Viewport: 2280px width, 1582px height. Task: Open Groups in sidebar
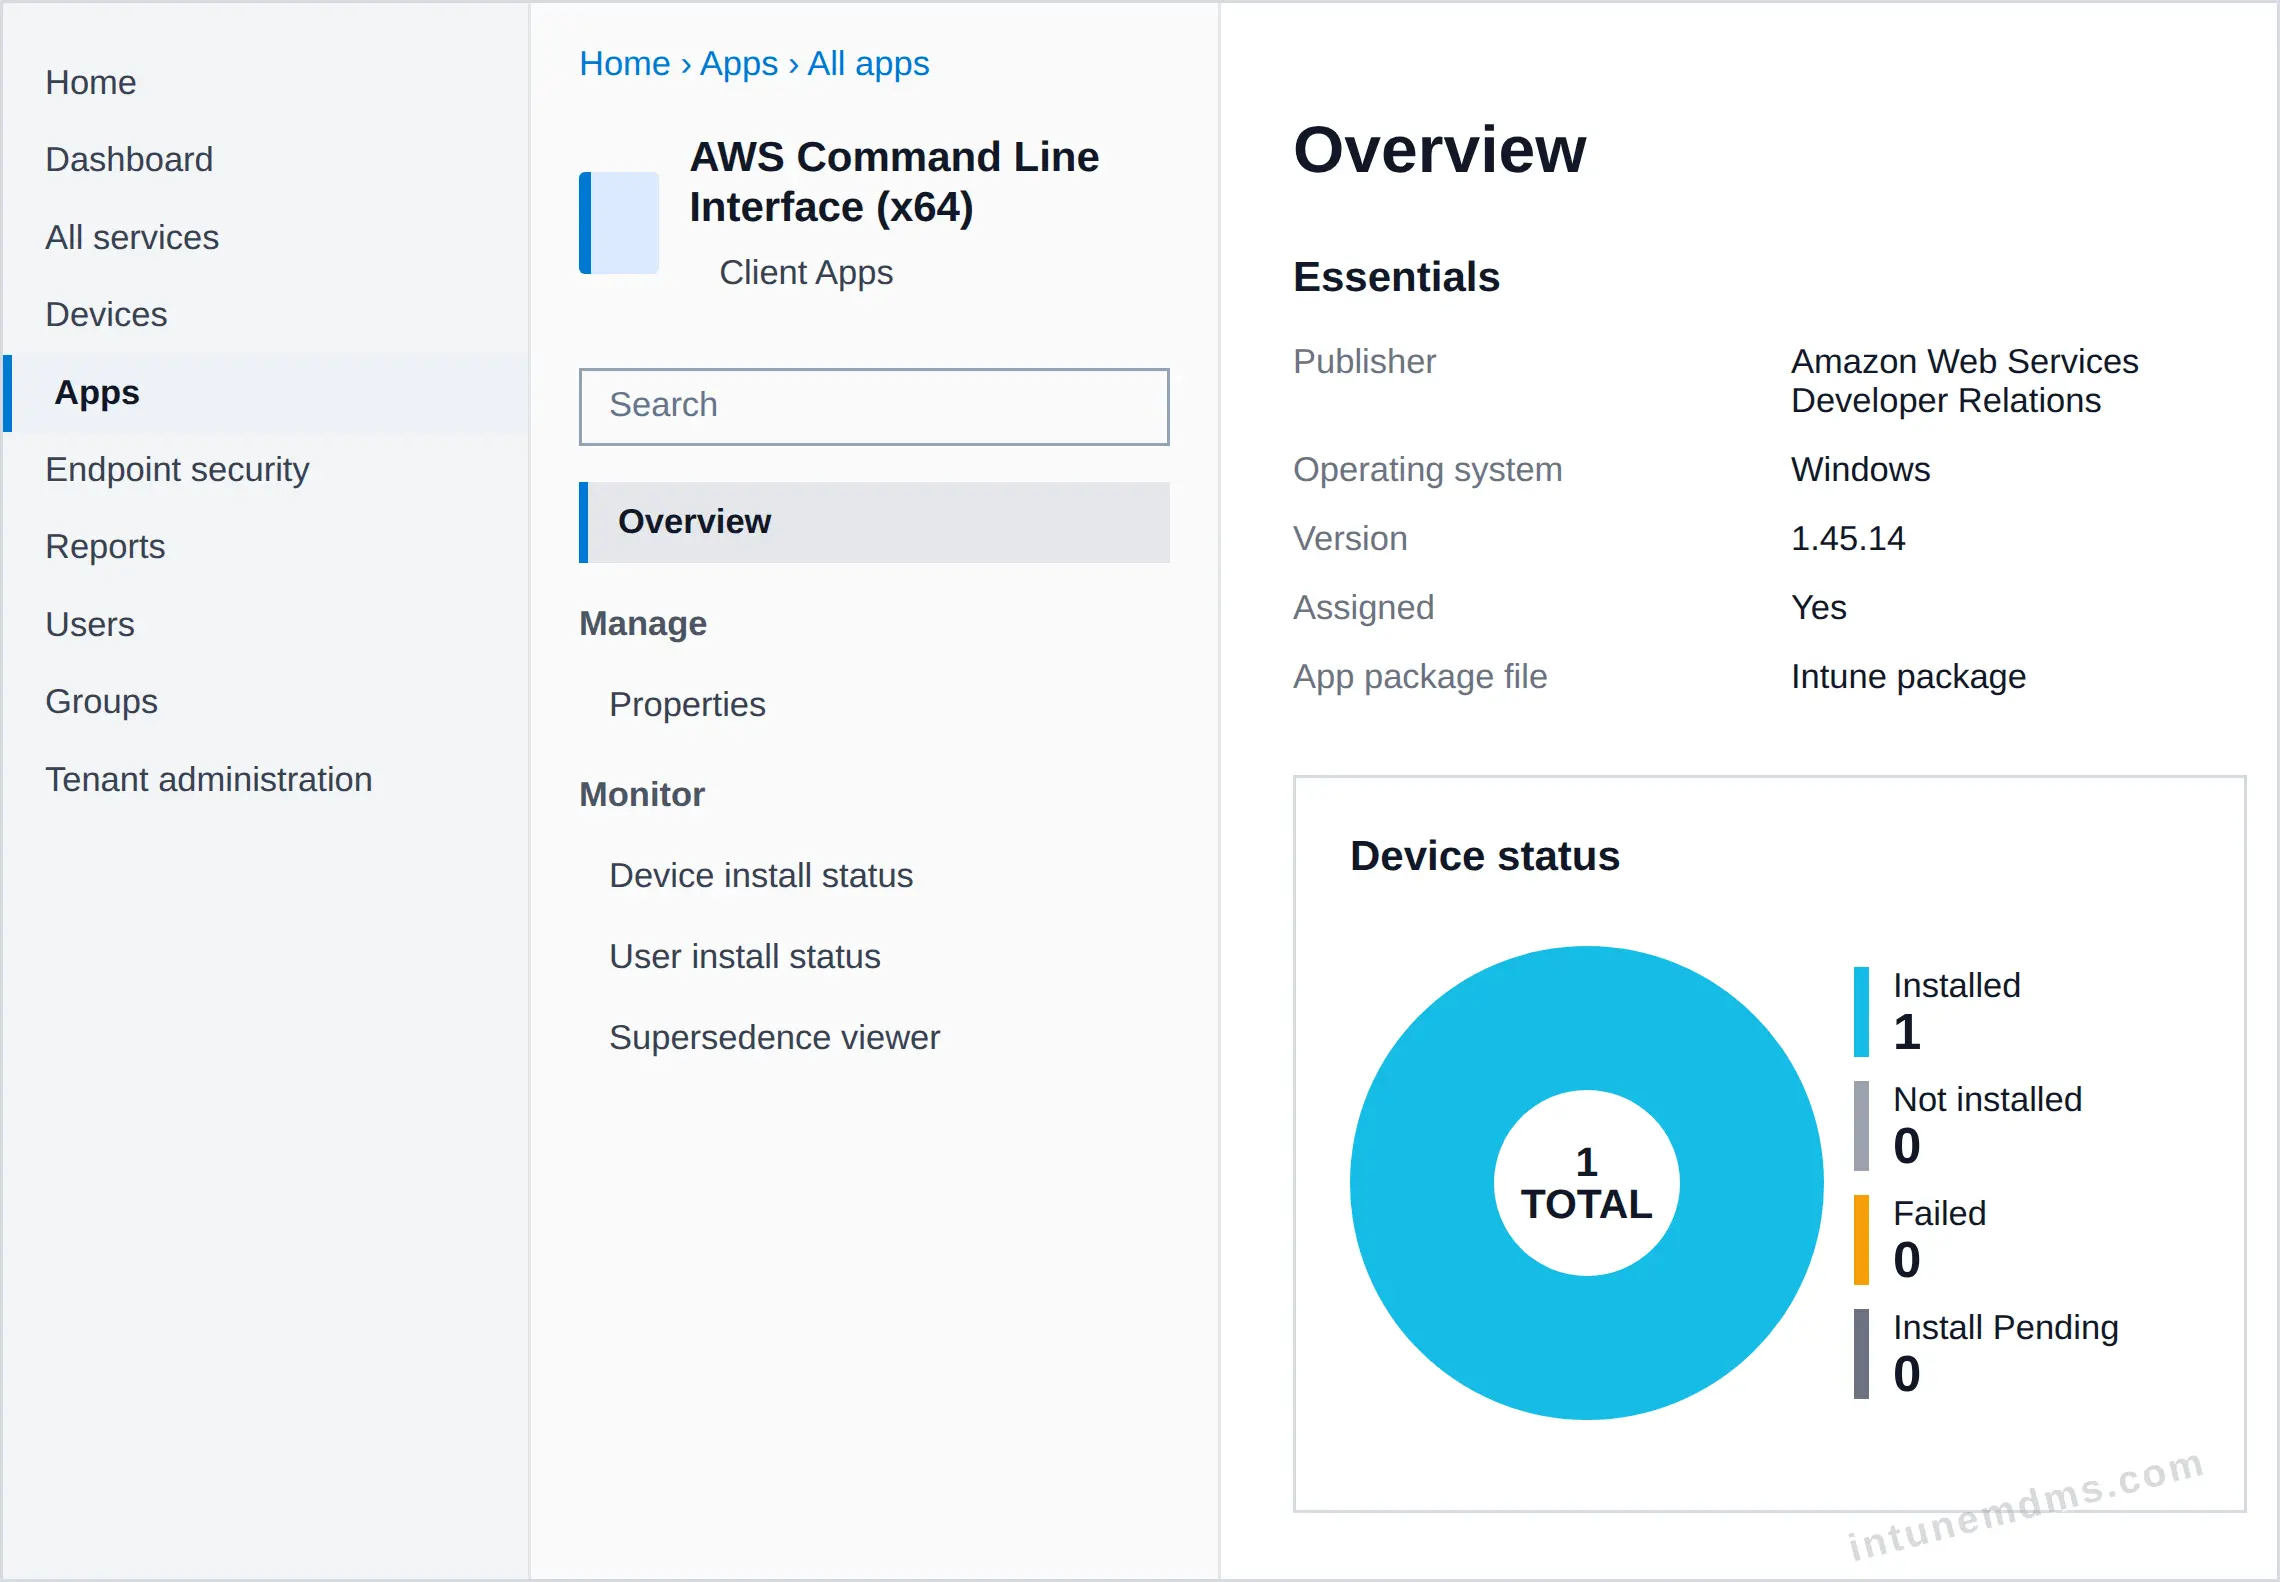pos(101,701)
